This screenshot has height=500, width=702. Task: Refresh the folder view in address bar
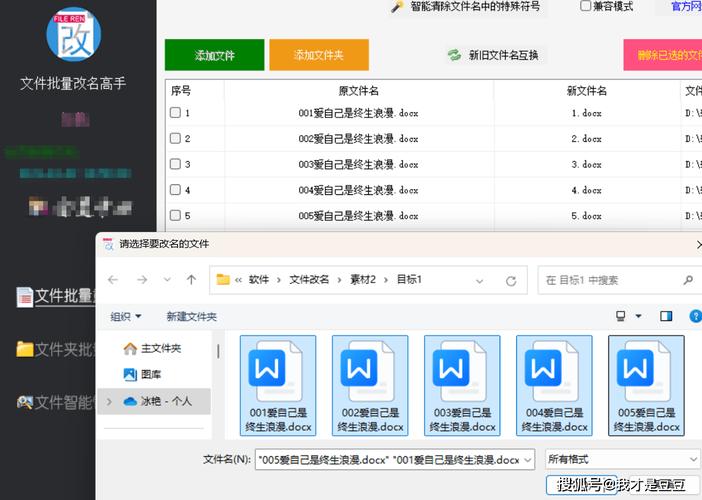(x=512, y=280)
